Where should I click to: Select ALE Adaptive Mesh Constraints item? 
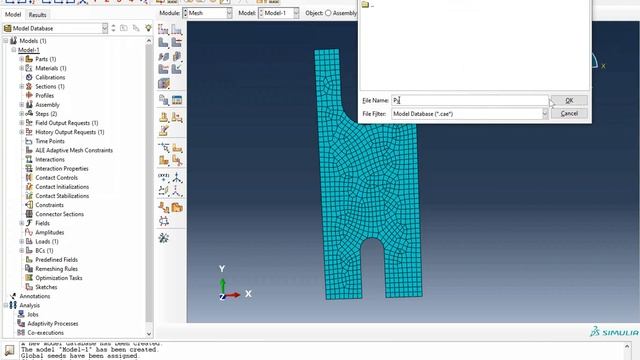[74, 150]
